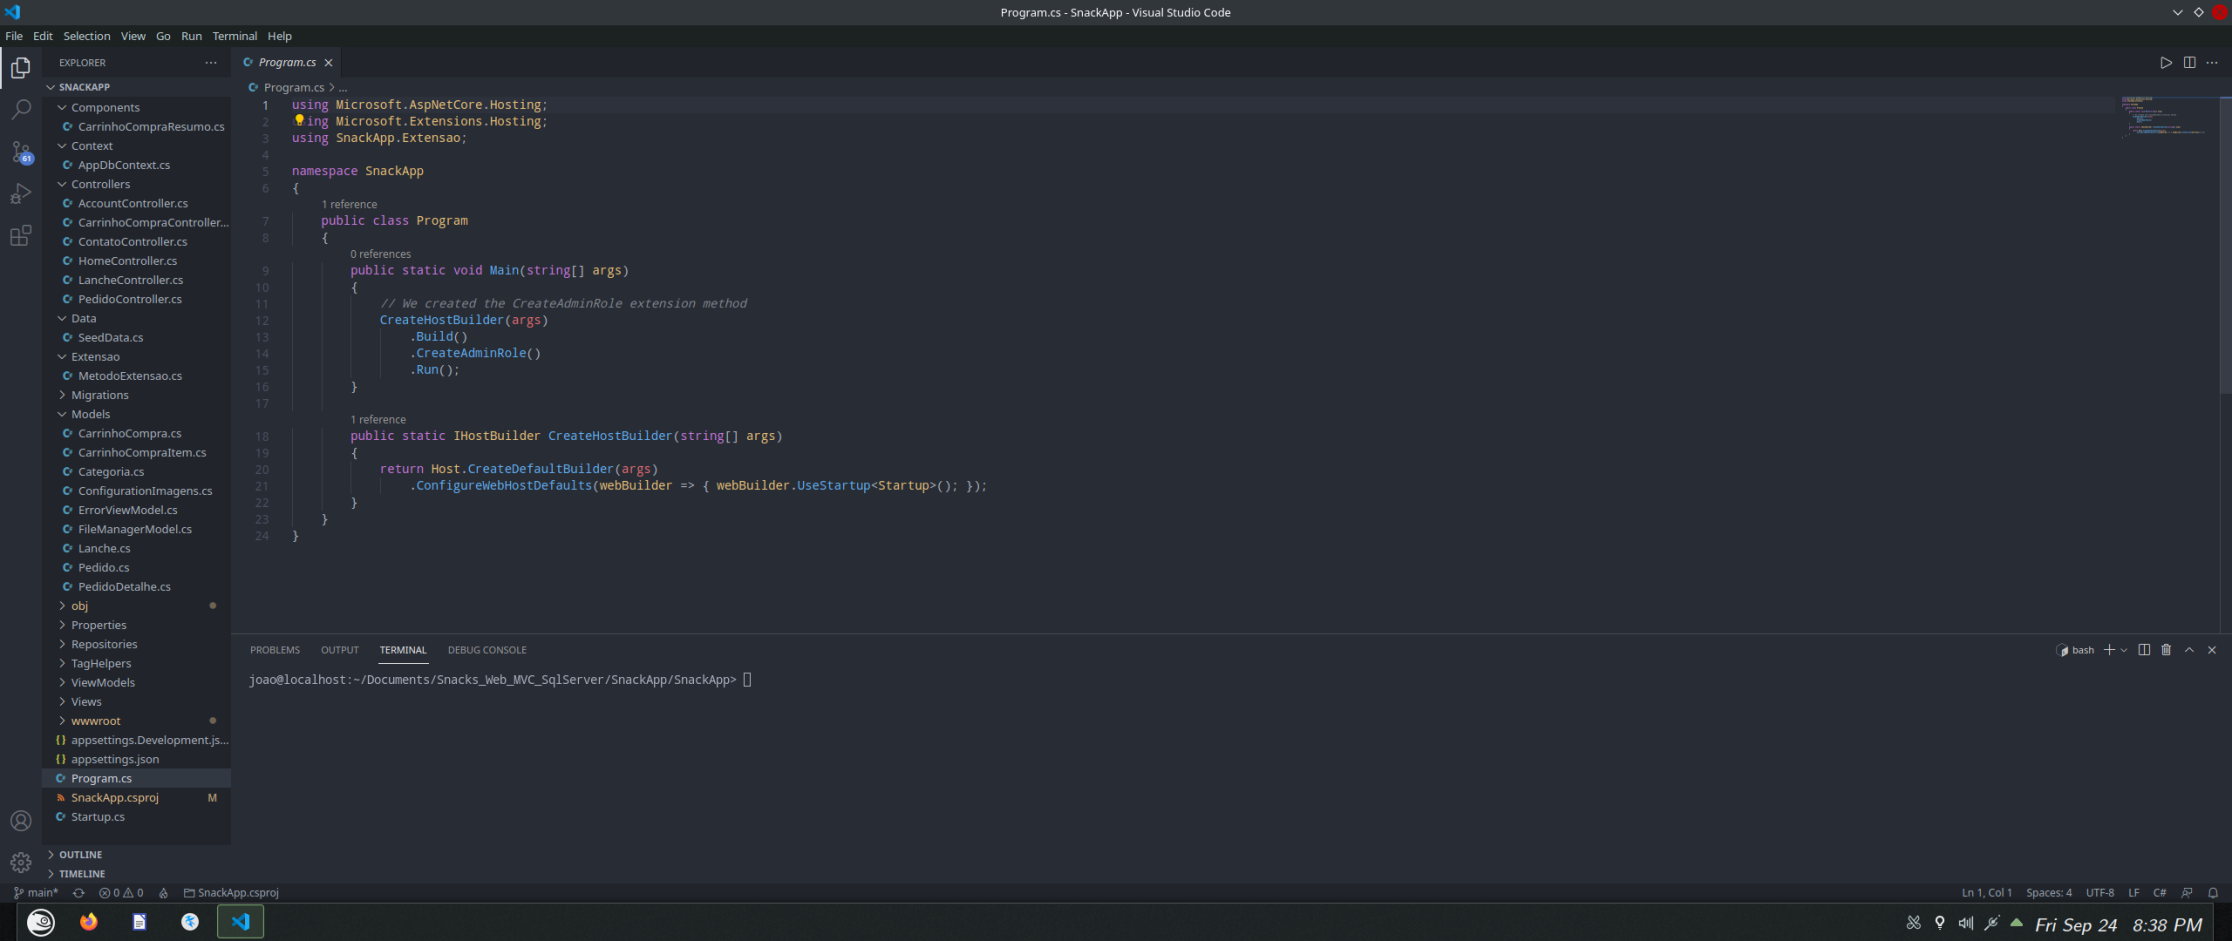This screenshot has height=941, width=2232.
Task: Change the C# language mode
Action: click(2160, 893)
